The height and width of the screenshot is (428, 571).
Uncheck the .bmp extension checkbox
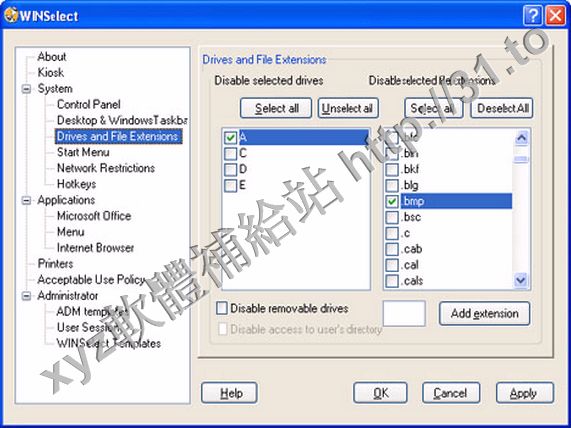[392, 201]
